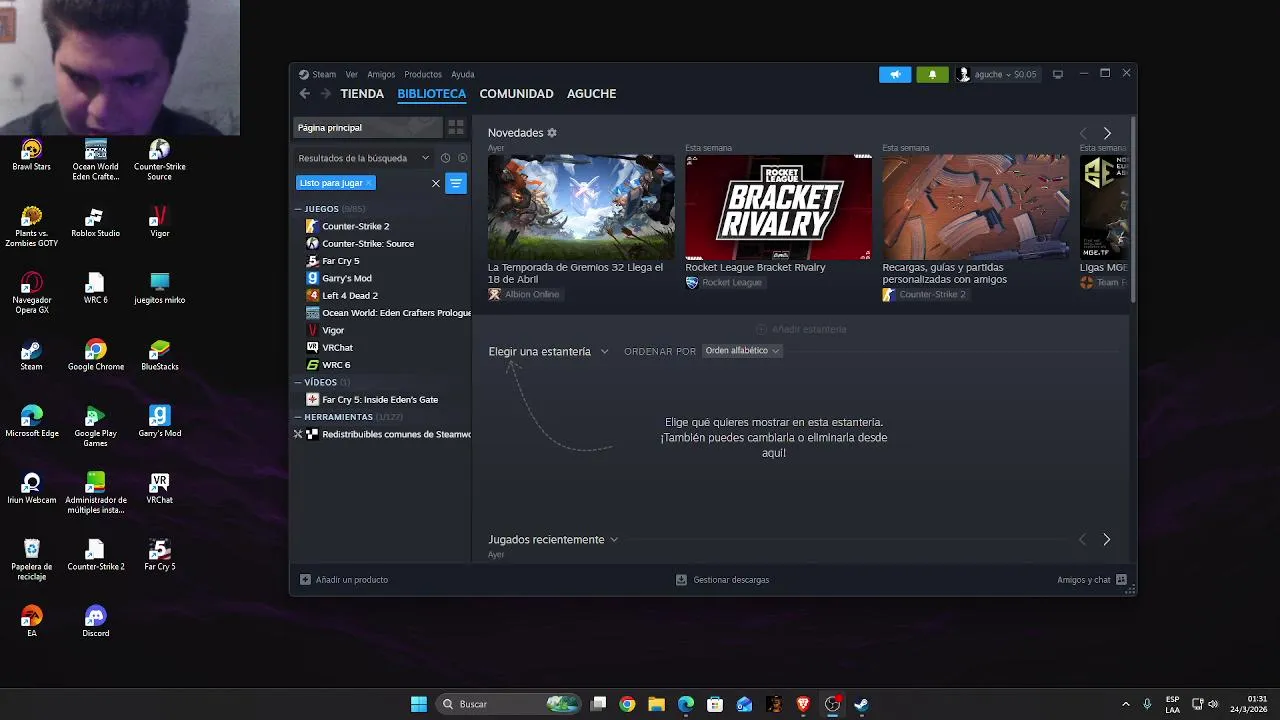Collapse the VÍDEOS category
1280x720 pixels.
[298, 382]
